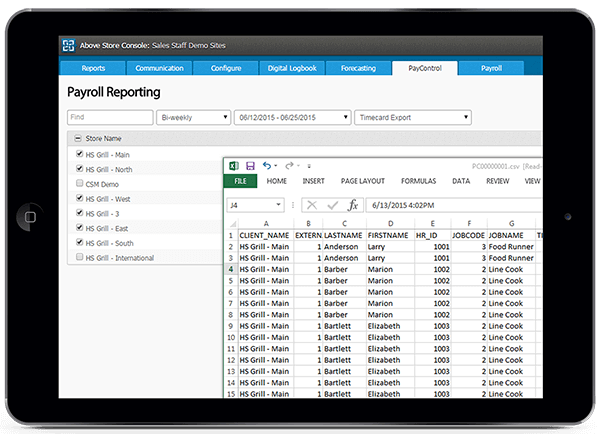Uncheck the HS Grill - North store
The width and height of the screenshot is (600, 434).
click(79, 168)
